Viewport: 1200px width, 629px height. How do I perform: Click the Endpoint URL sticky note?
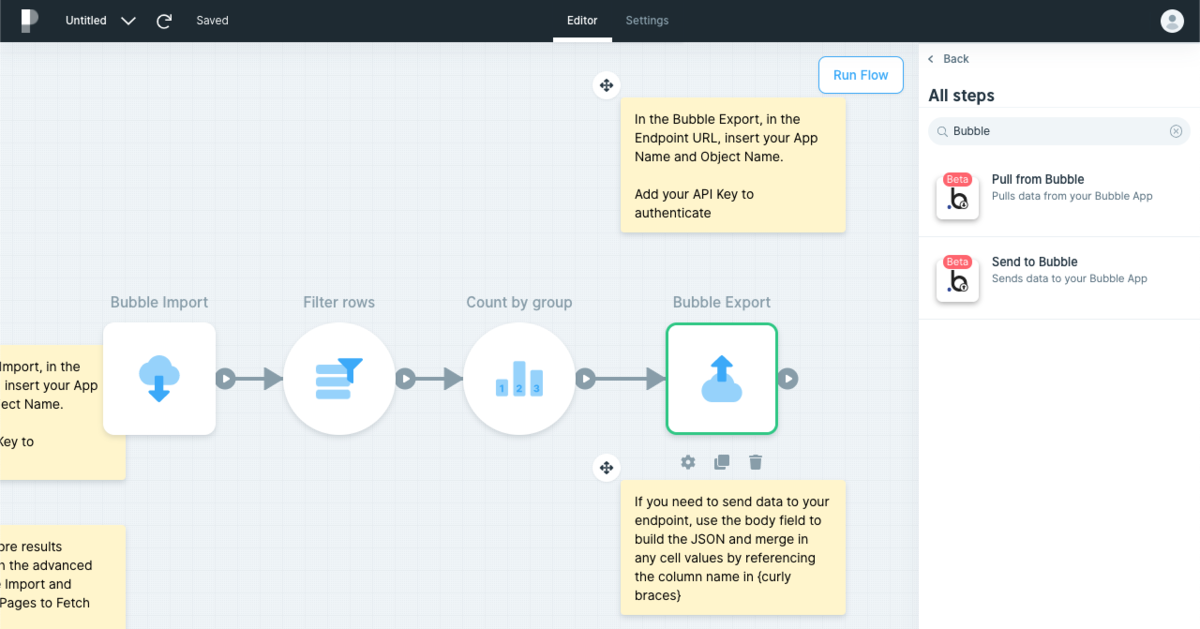[733, 166]
